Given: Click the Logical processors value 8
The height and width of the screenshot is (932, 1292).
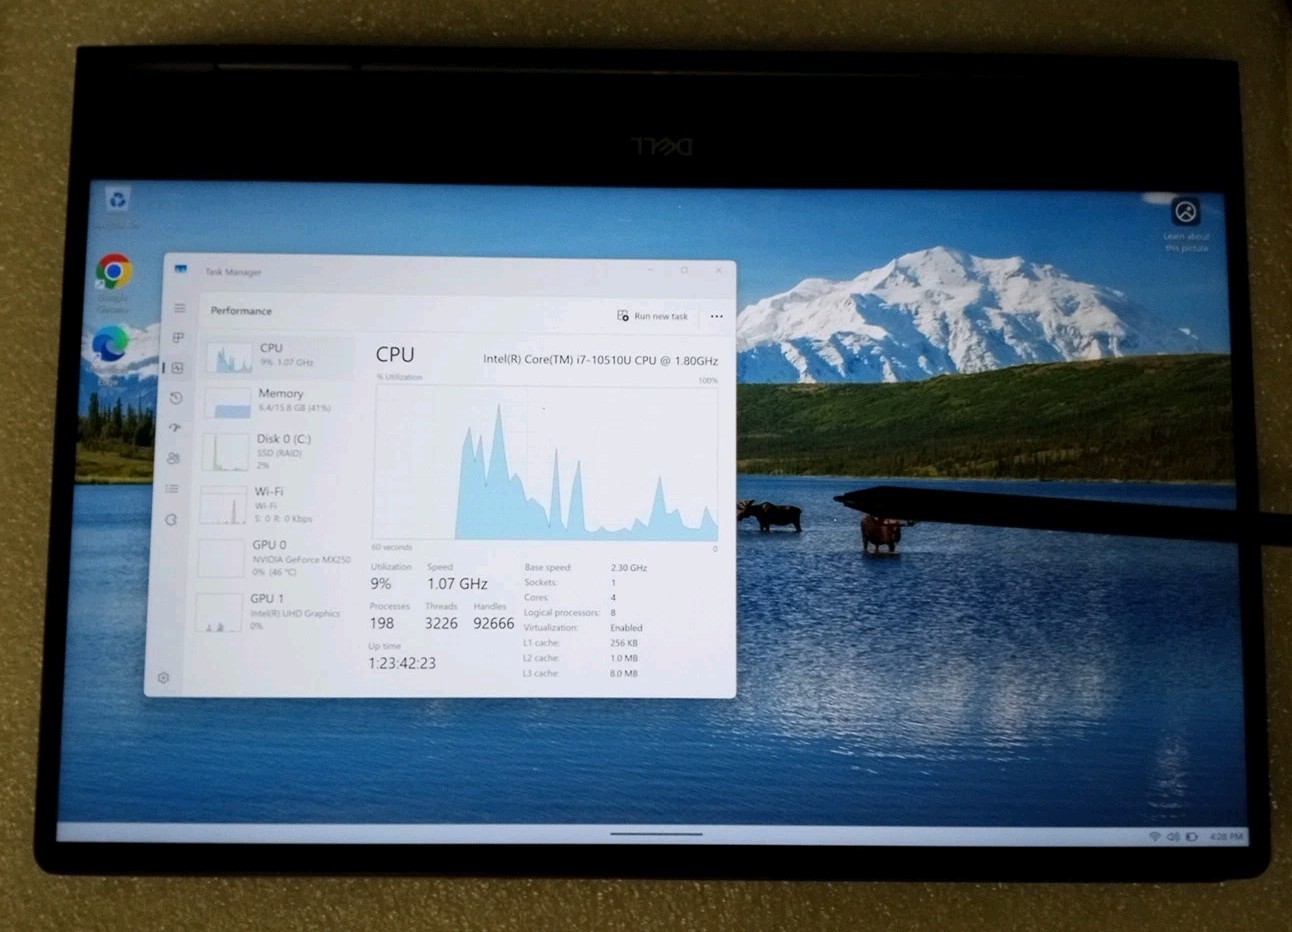Looking at the screenshot, I should [613, 613].
